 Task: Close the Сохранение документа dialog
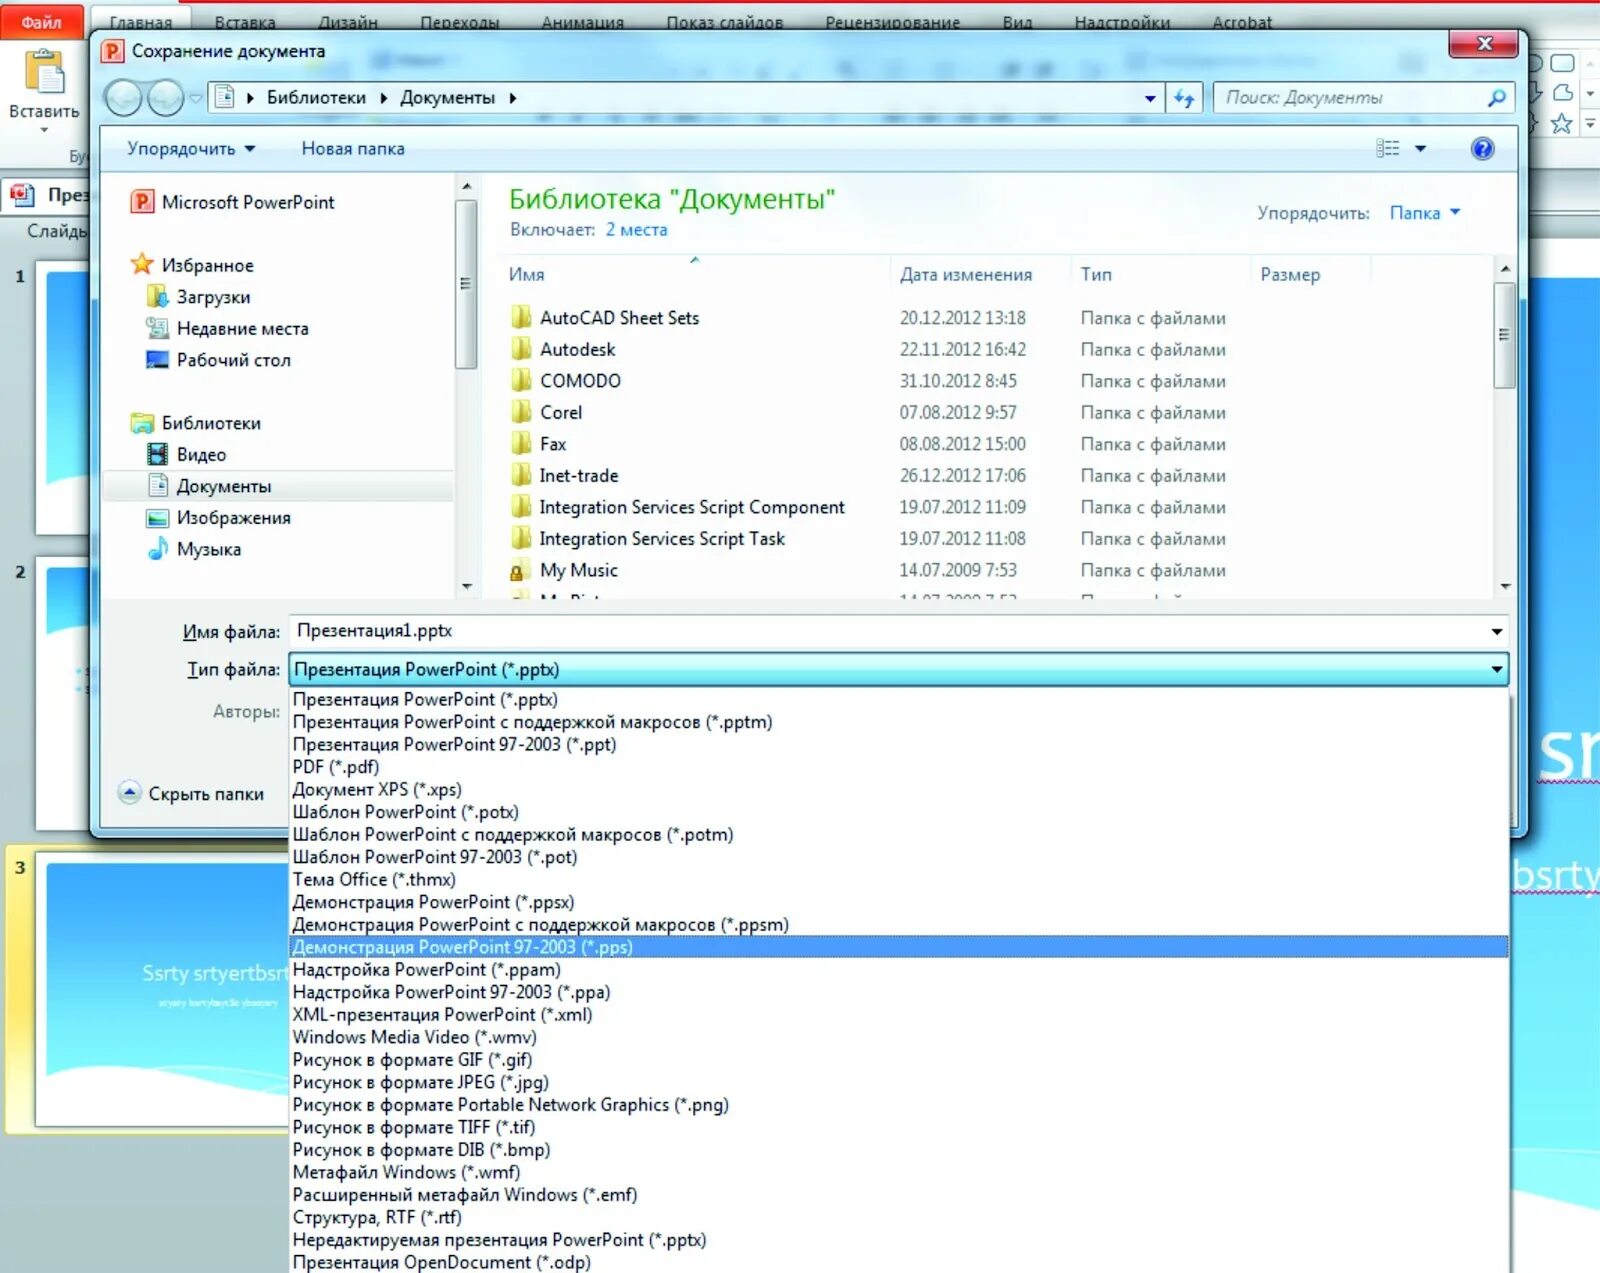click(x=1484, y=43)
